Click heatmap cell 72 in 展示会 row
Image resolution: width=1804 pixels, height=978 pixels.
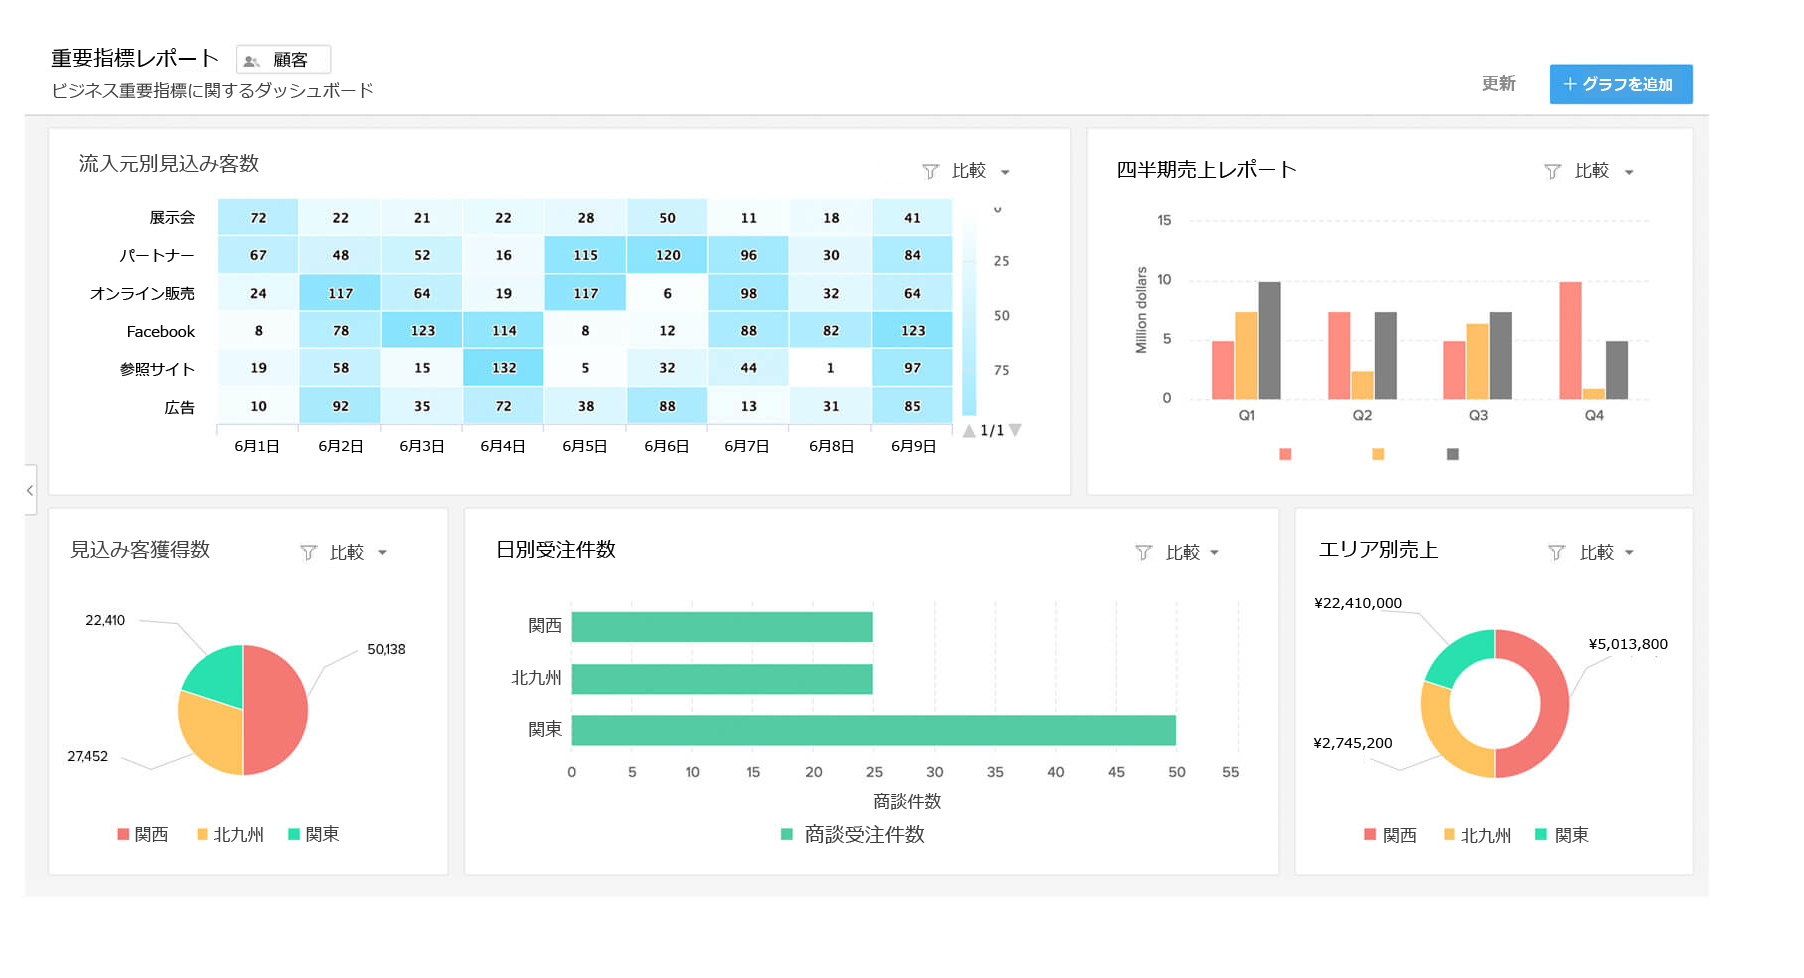(258, 217)
